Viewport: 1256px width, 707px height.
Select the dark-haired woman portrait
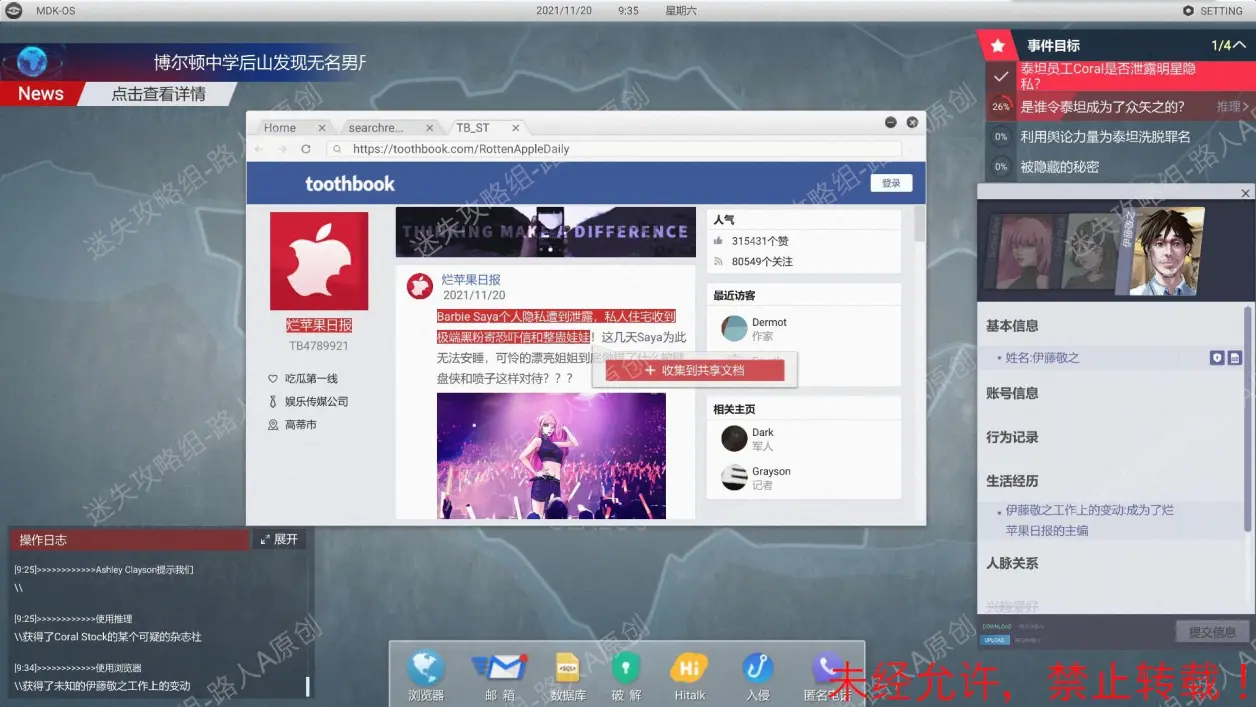click(1090, 250)
